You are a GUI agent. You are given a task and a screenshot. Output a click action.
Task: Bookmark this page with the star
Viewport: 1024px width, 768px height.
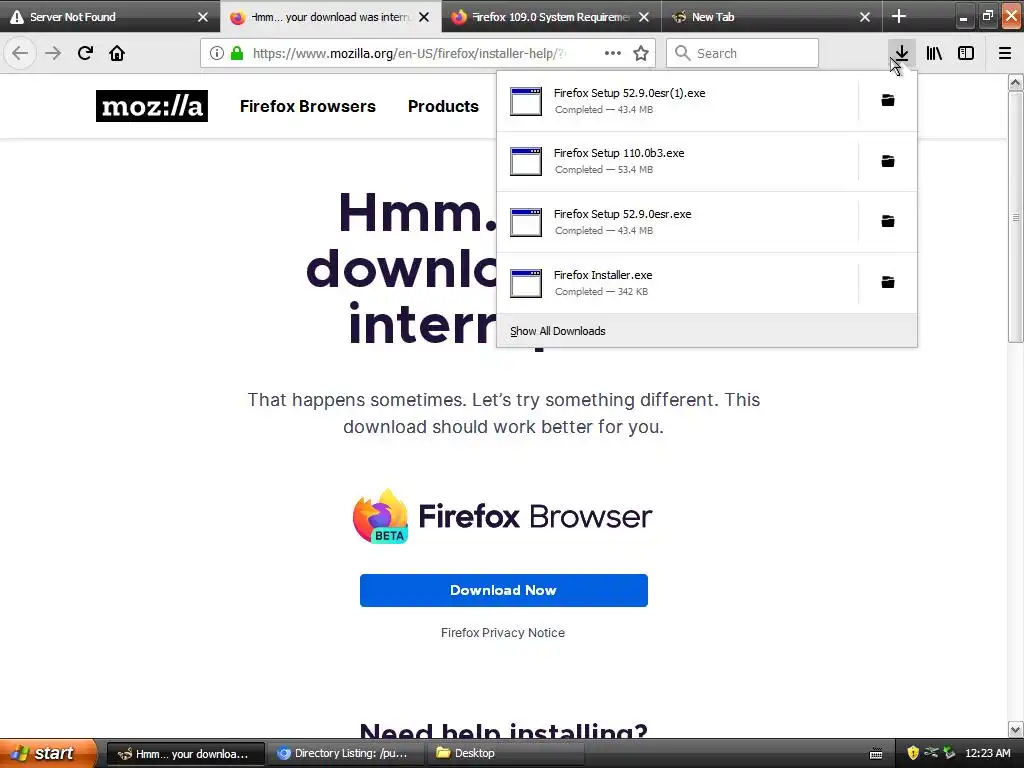coord(641,53)
